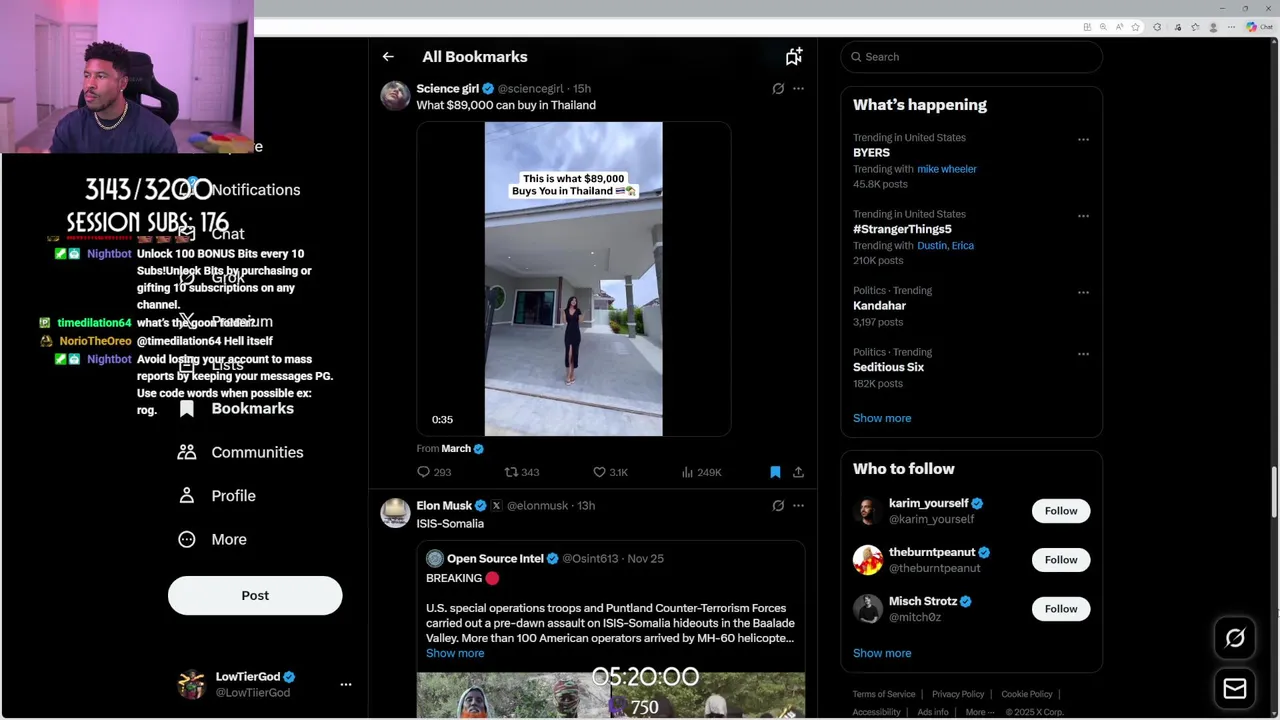
Task: Click the Post button
Action: [x=255, y=595]
